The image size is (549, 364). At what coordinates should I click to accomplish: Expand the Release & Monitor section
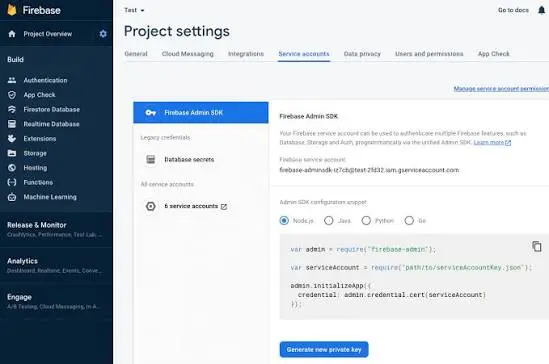[55, 229]
